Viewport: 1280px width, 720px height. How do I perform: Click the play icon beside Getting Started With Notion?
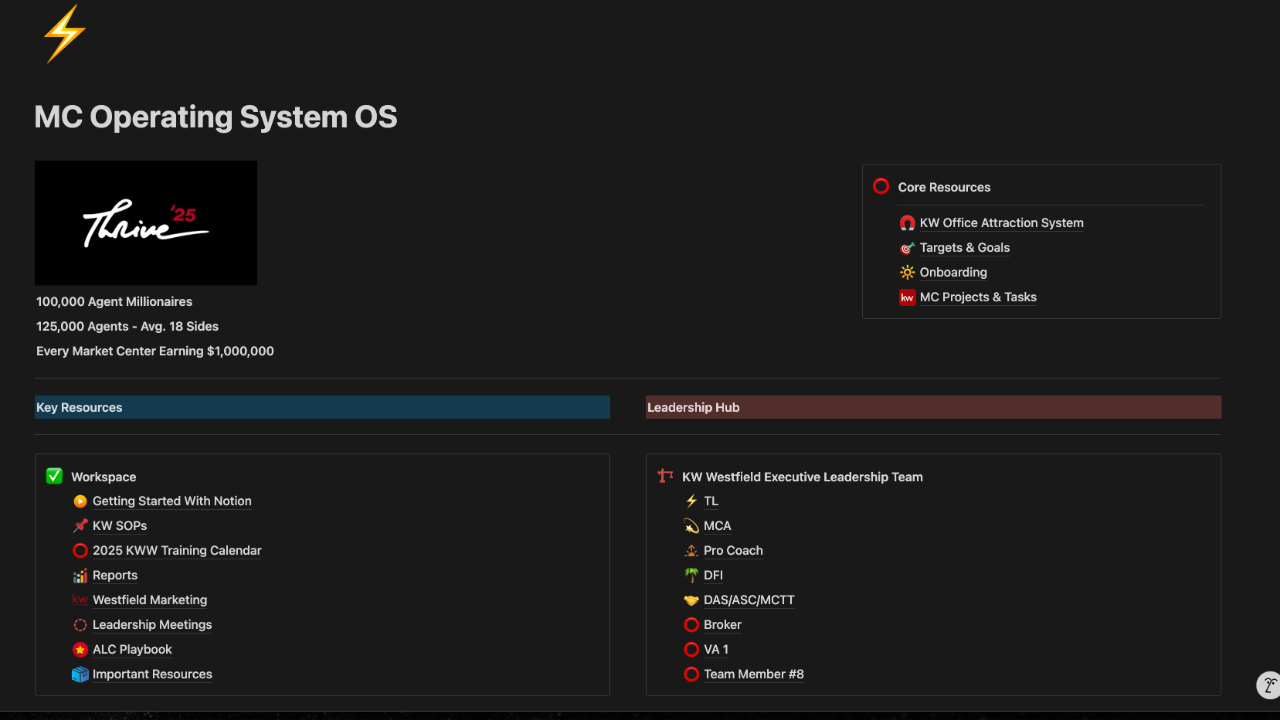click(80, 501)
